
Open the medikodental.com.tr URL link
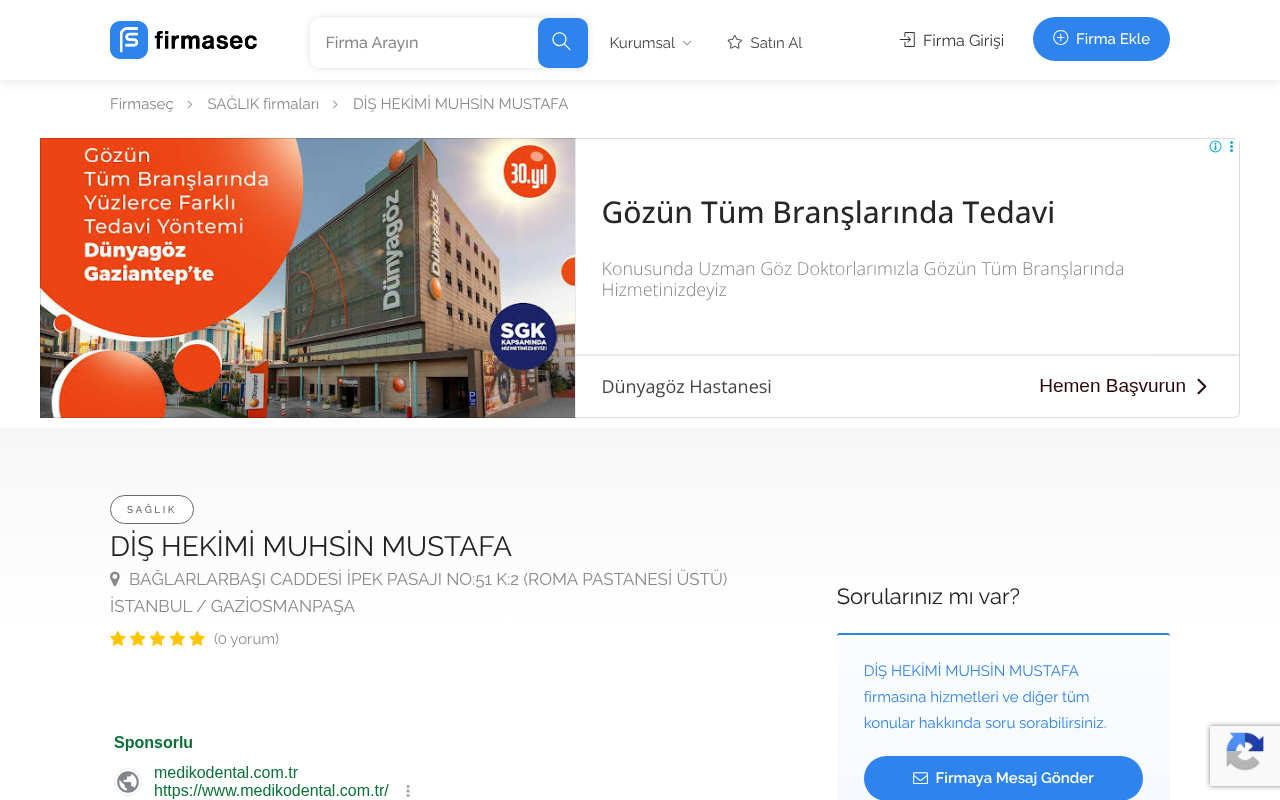tap(271, 791)
